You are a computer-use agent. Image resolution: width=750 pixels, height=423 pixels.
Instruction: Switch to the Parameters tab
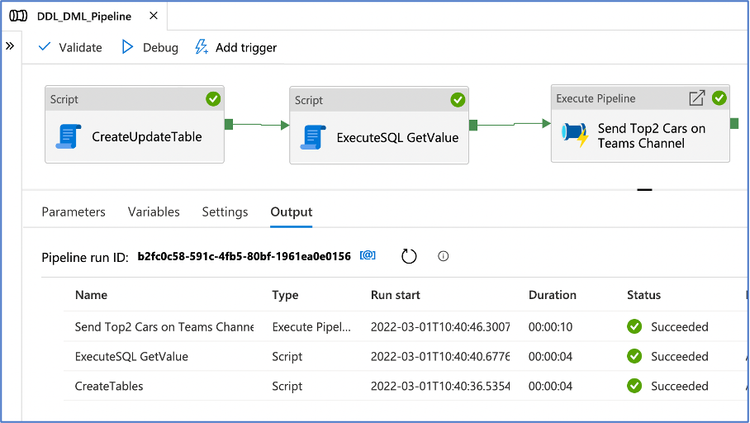tap(73, 212)
